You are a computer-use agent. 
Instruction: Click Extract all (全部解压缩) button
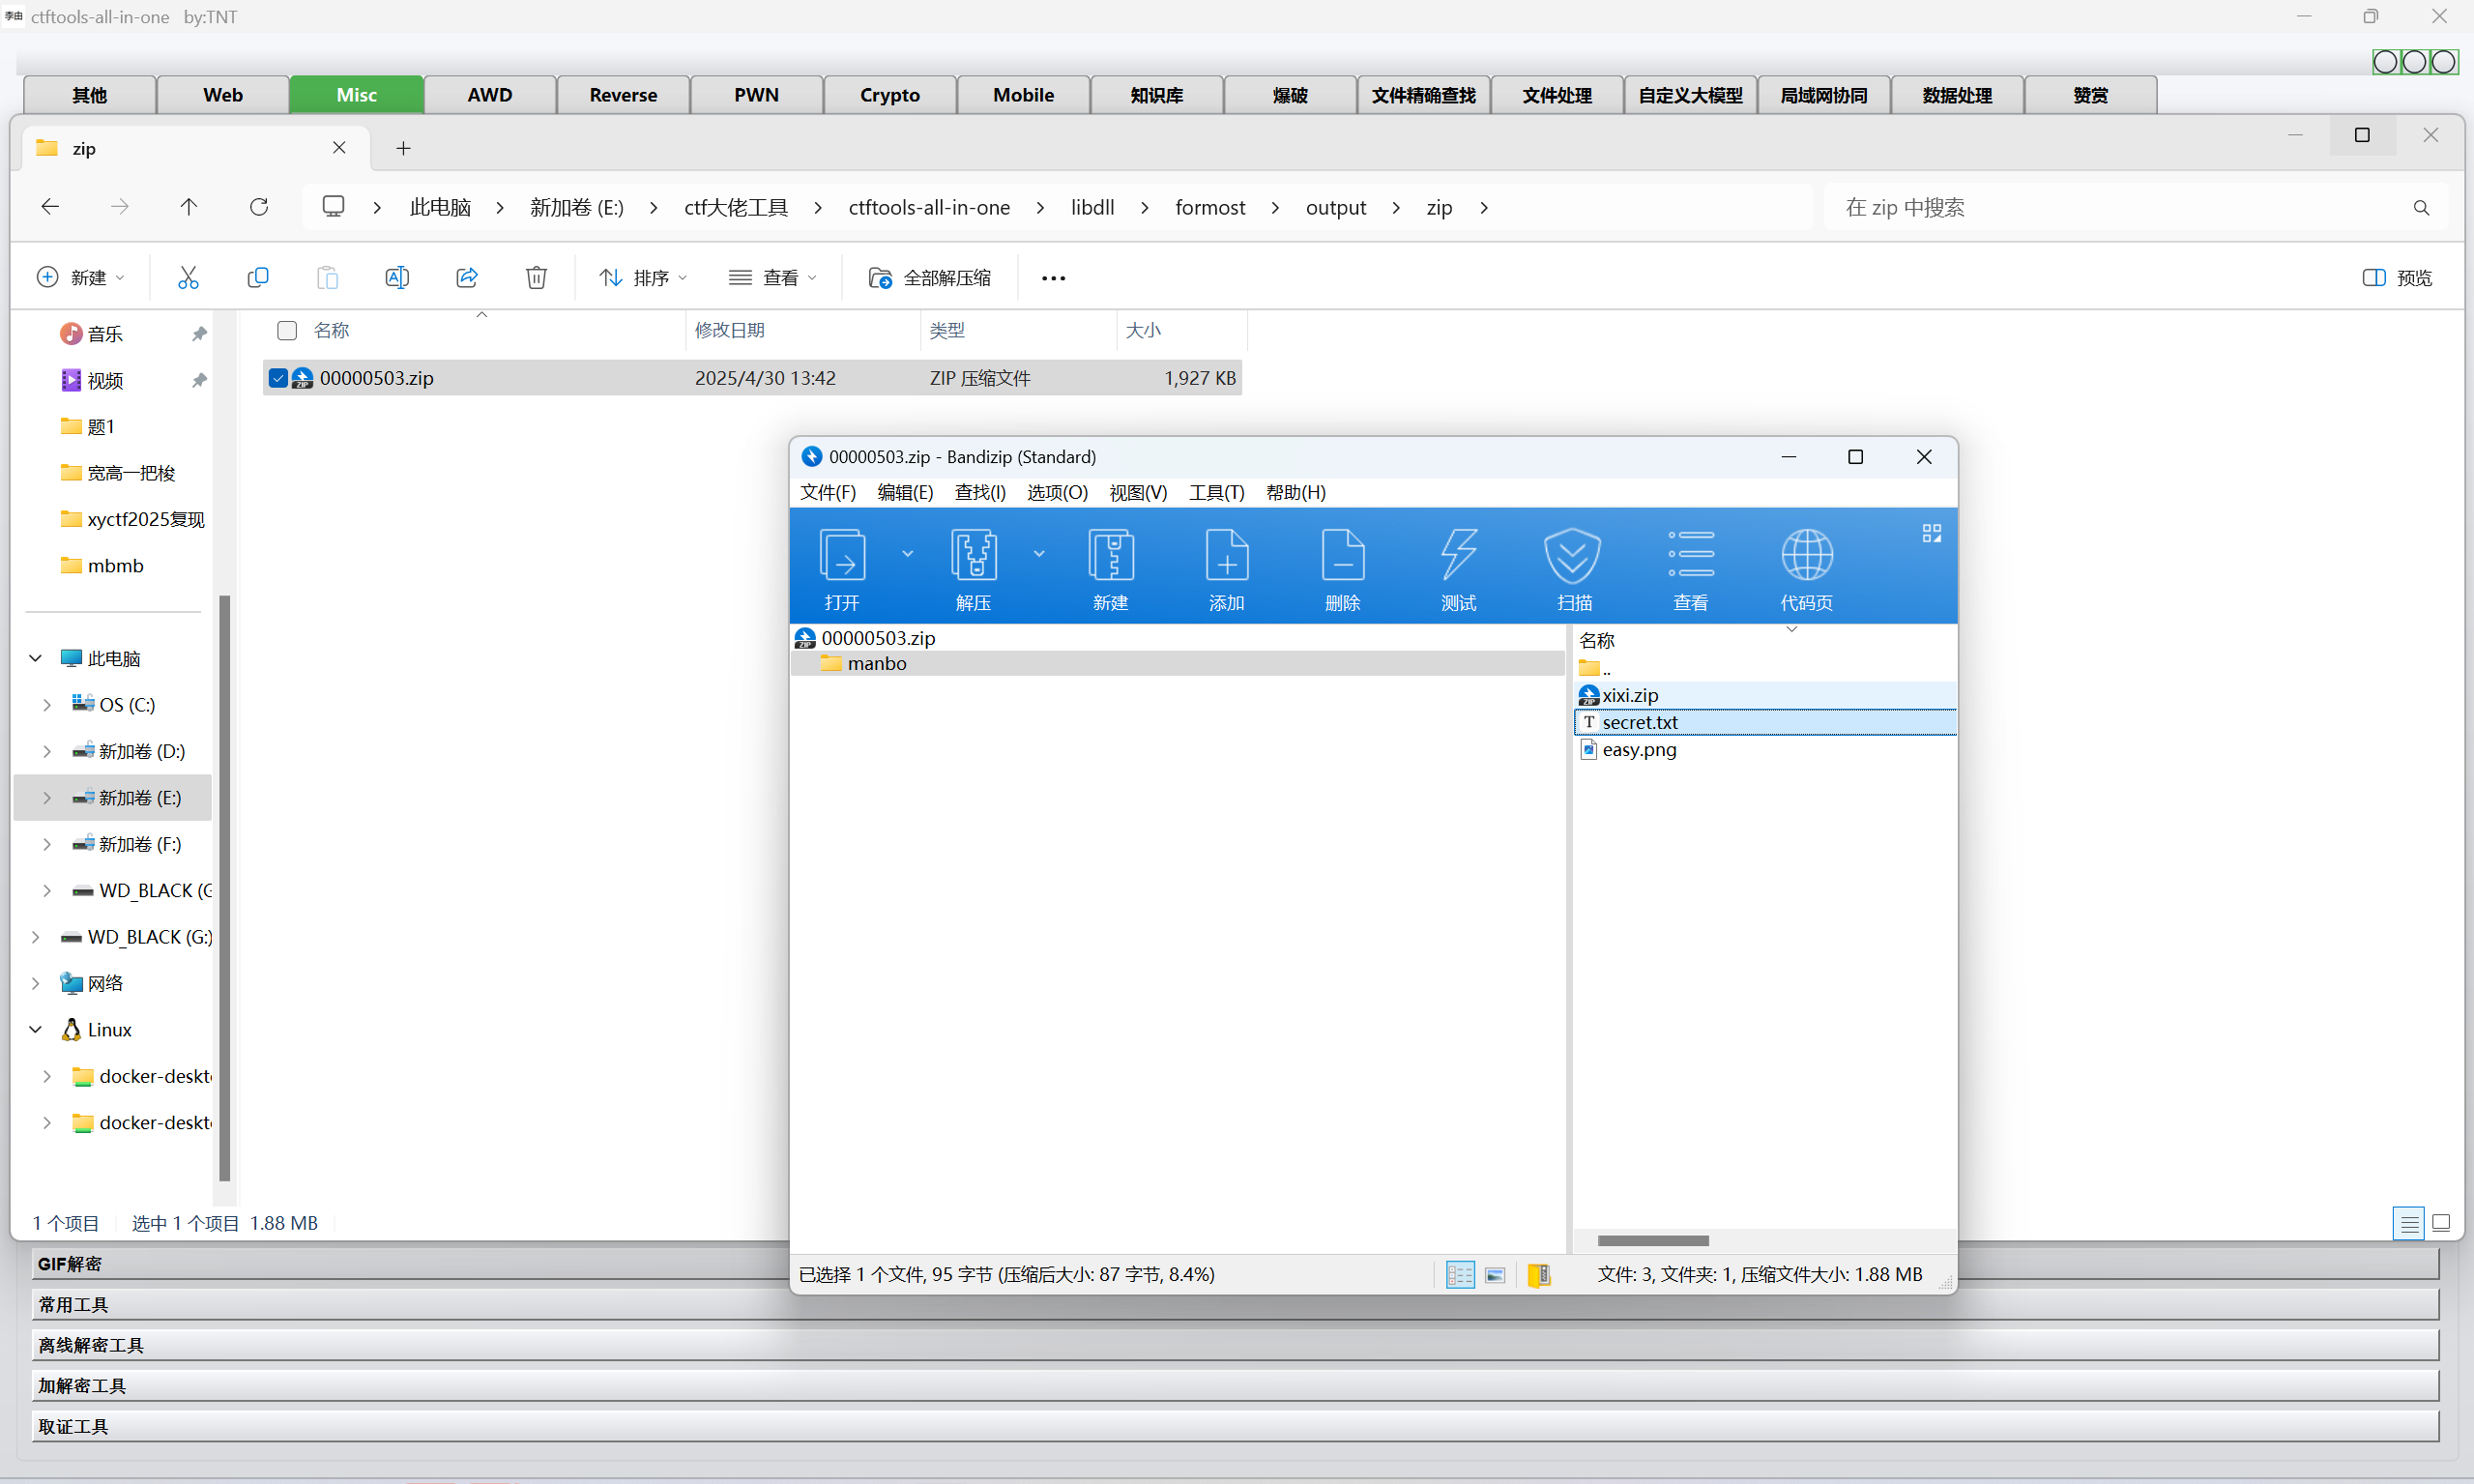click(x=930, y=278)
